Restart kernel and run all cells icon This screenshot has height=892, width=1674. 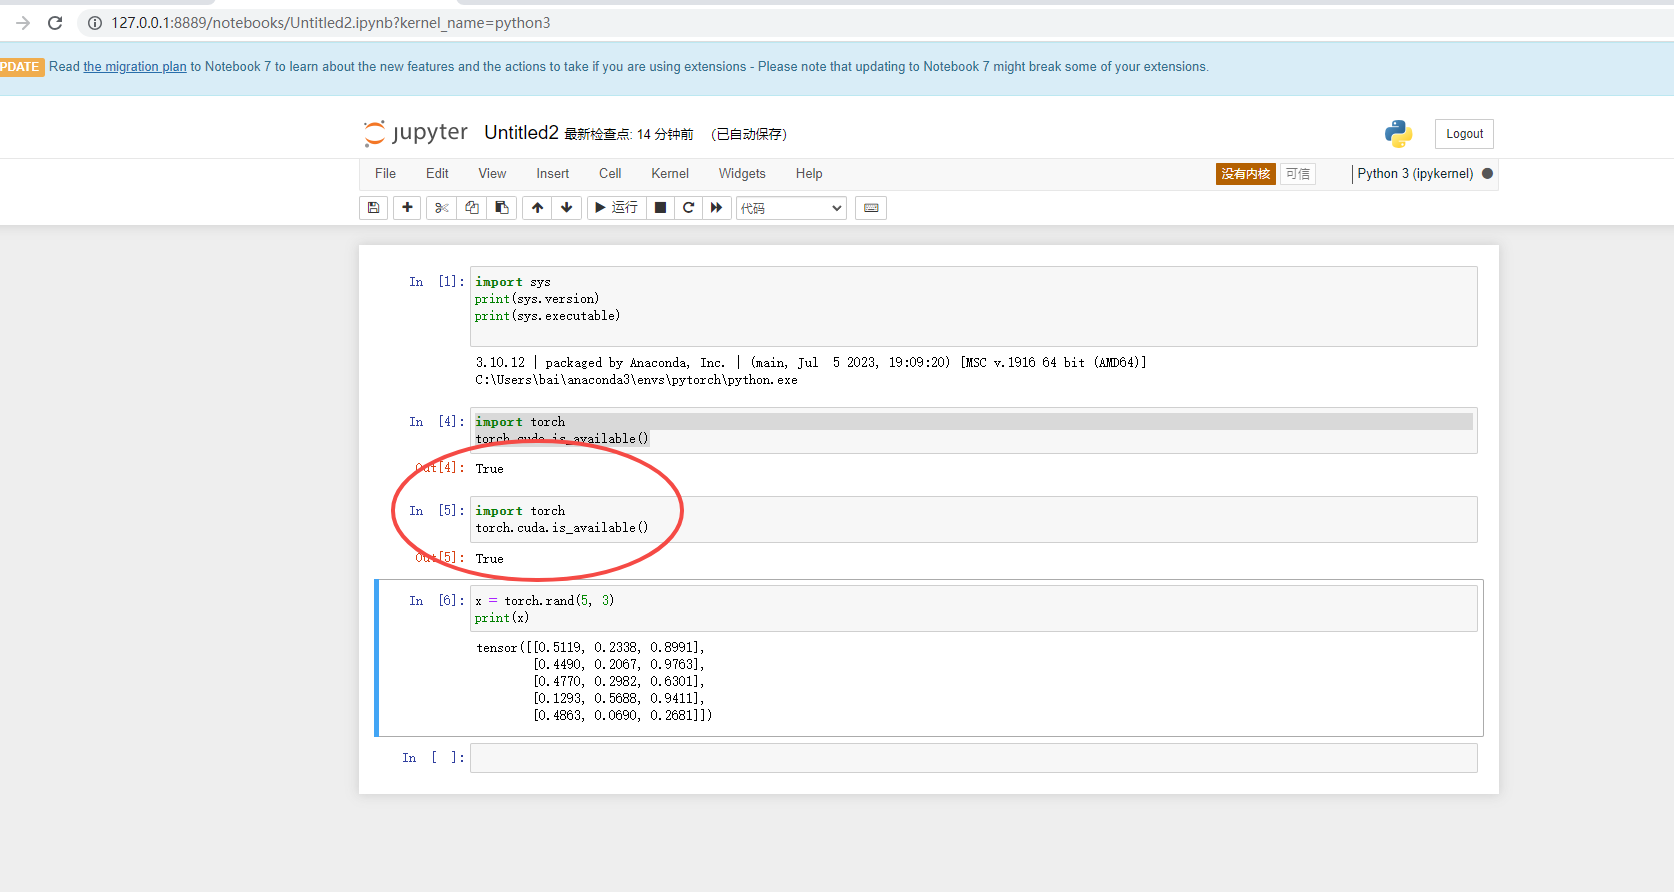click(716, 208)
